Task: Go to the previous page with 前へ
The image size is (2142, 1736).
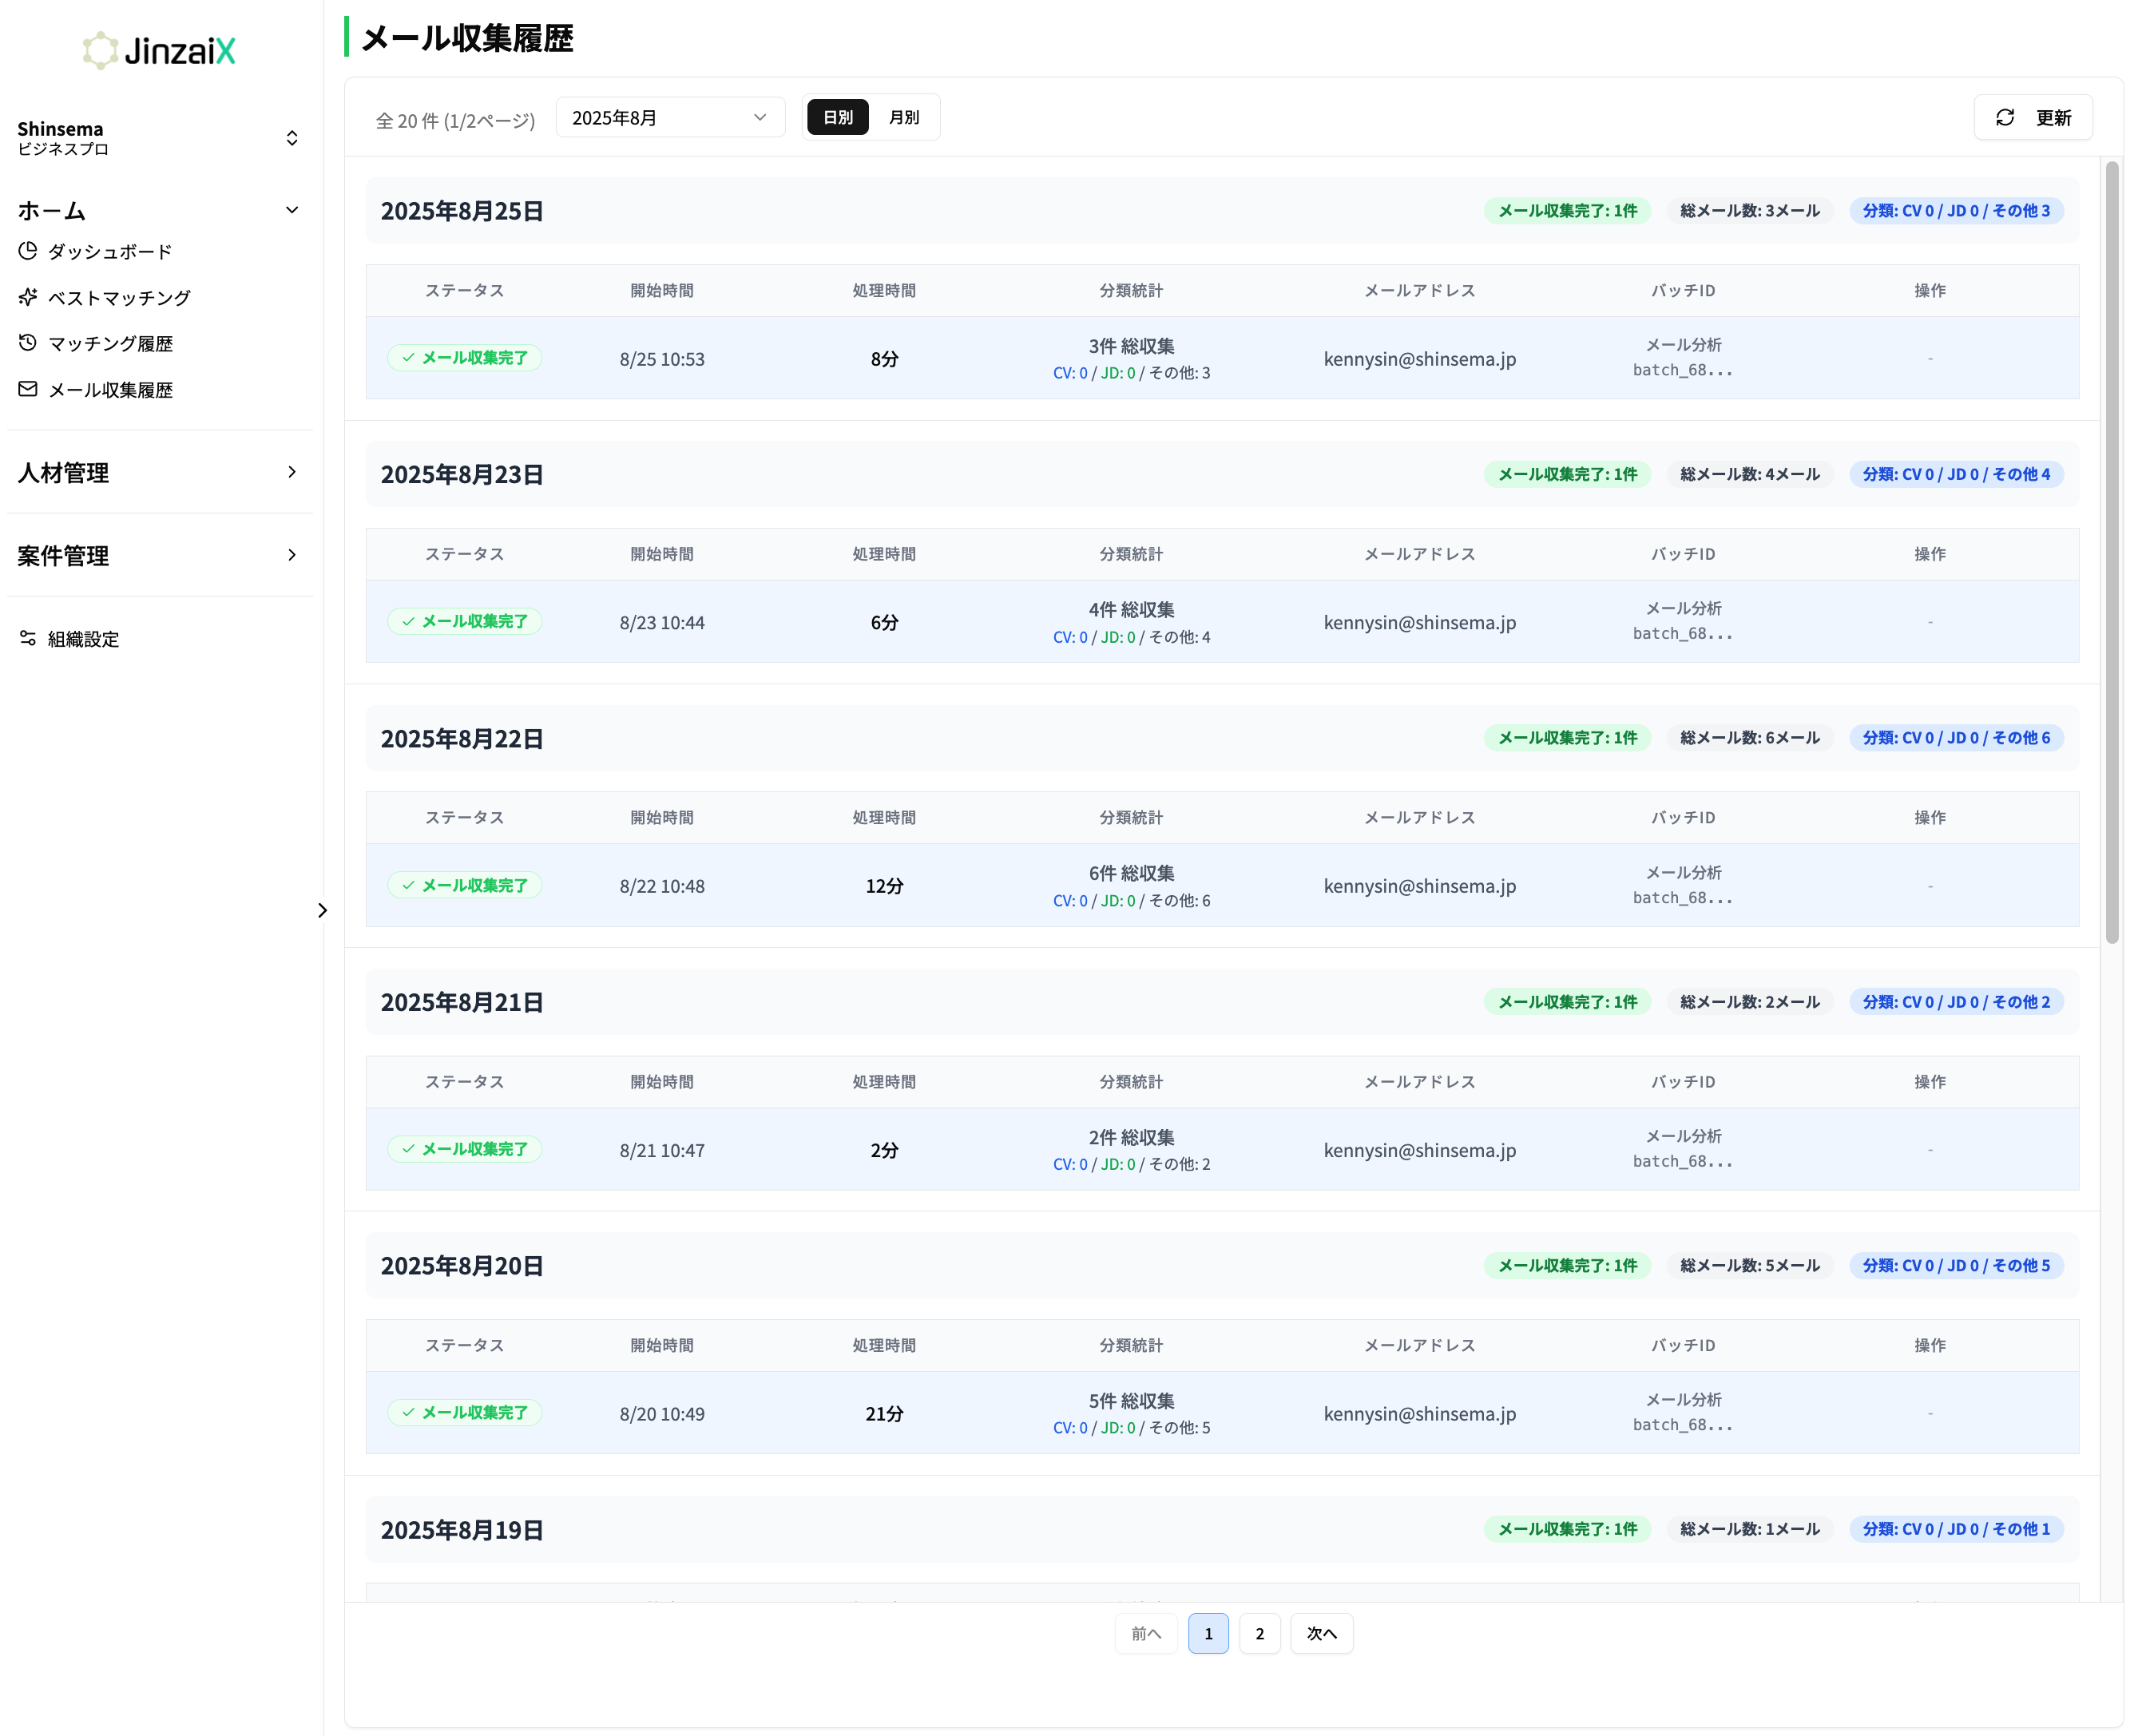Action: 1146,1633
